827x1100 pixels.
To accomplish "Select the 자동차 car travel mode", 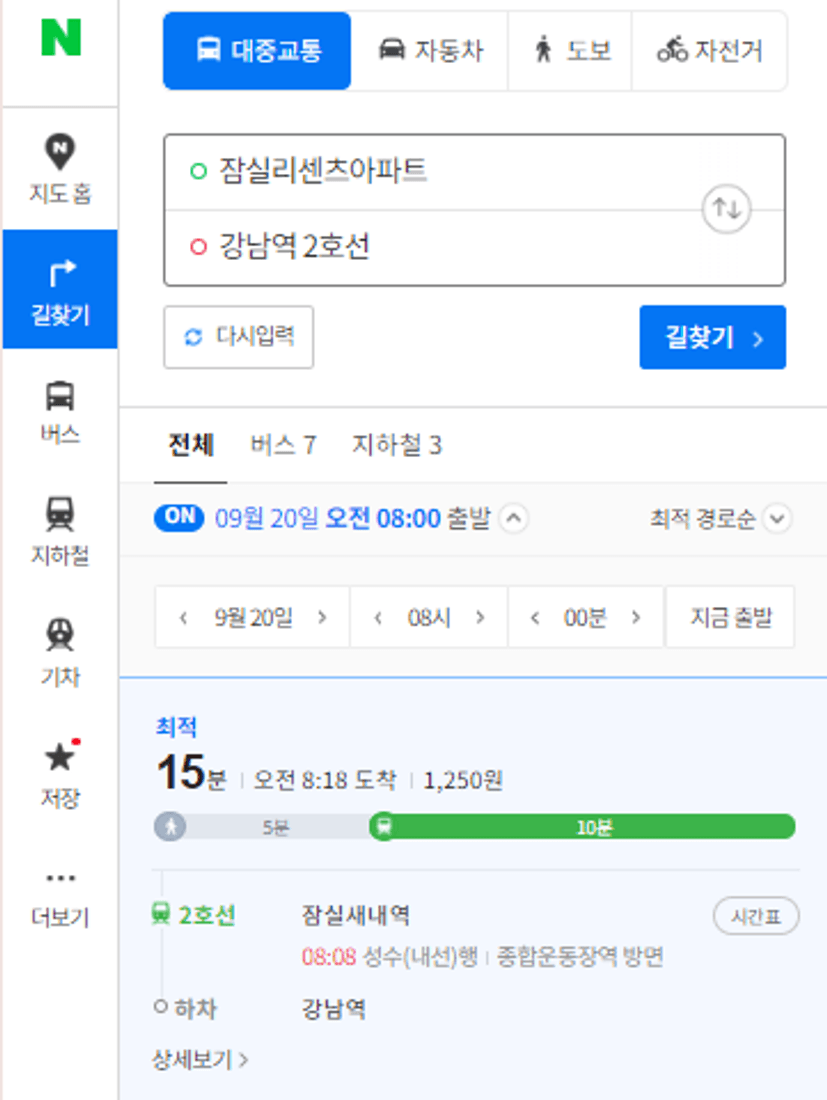I will [x=431, y=51].
